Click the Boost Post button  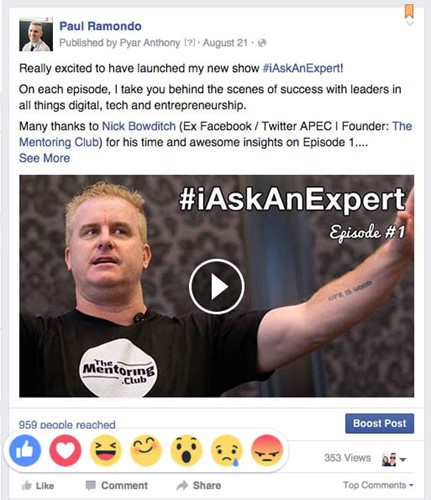click(380, 423)
